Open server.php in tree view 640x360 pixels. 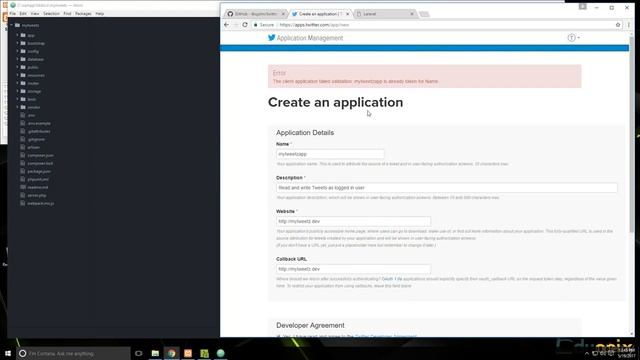point(37,195)
